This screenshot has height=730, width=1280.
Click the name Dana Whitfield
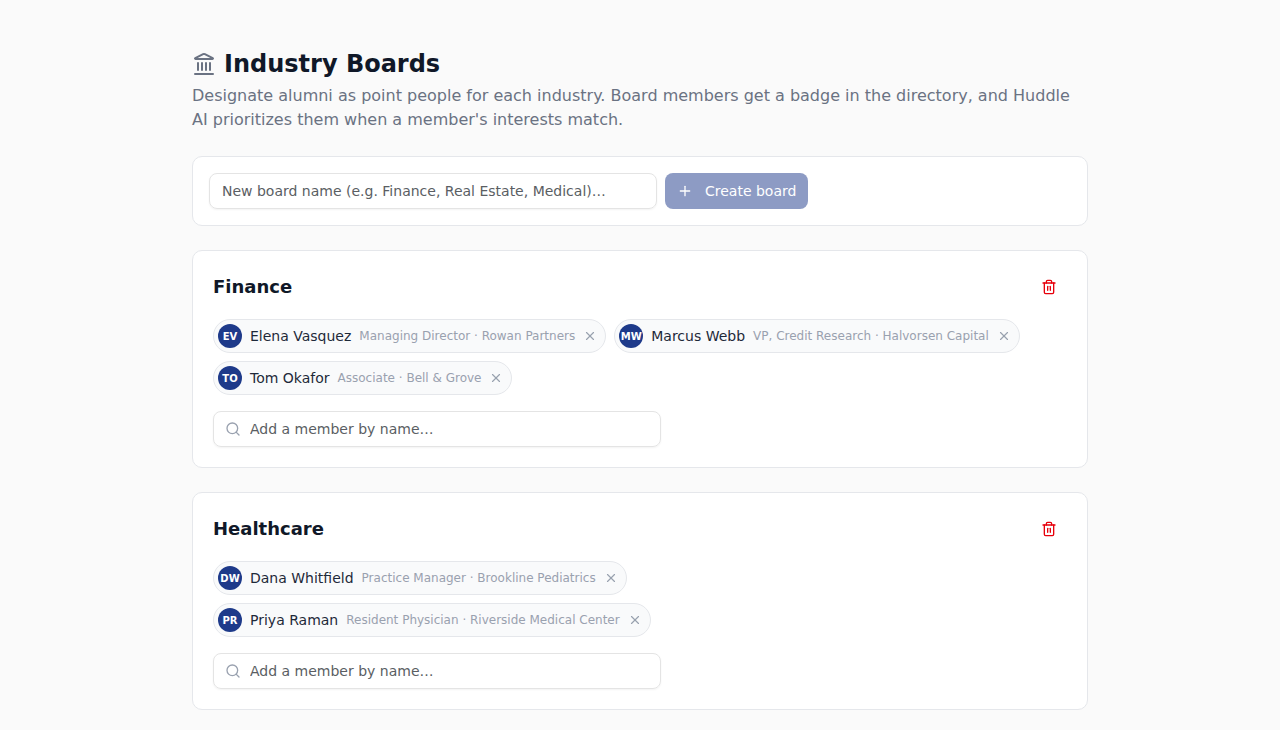pos(302,578)
